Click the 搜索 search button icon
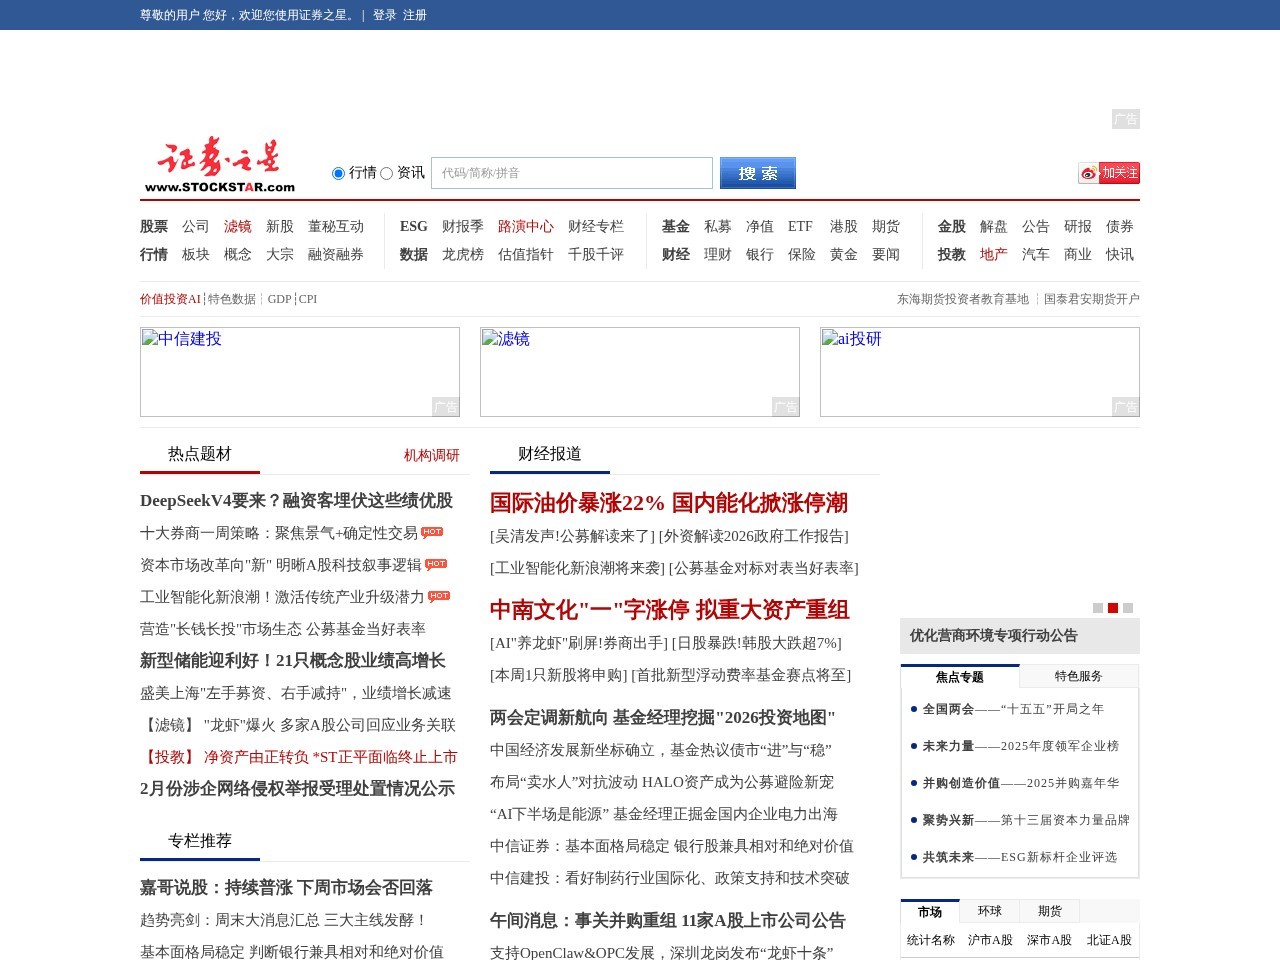Screen dimensions: 1280x960 tap(757, 172)
